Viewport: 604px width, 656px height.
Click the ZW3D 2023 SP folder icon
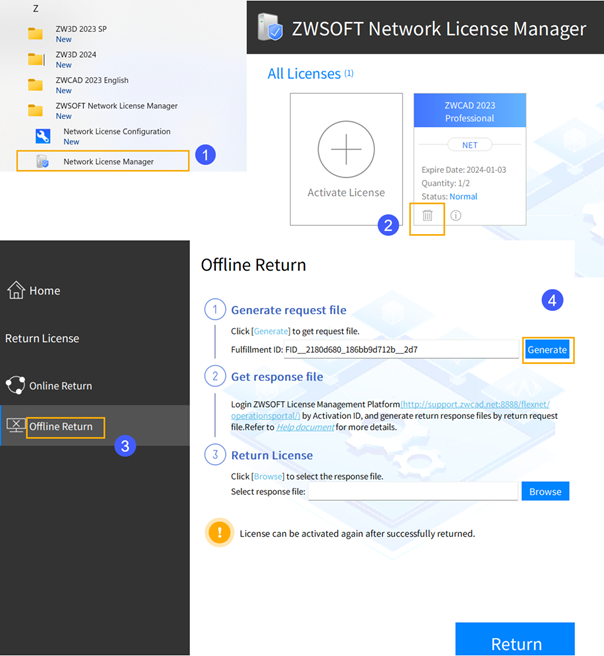point(36,33)
